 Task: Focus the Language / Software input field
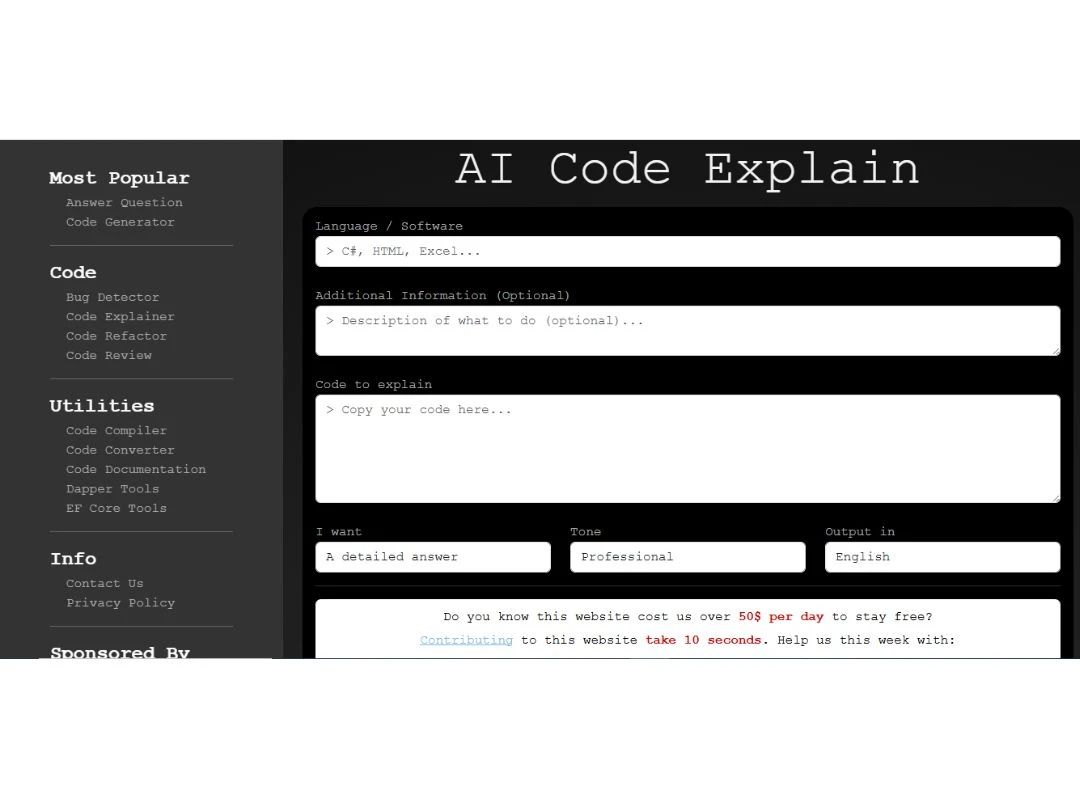coord(687,252)
